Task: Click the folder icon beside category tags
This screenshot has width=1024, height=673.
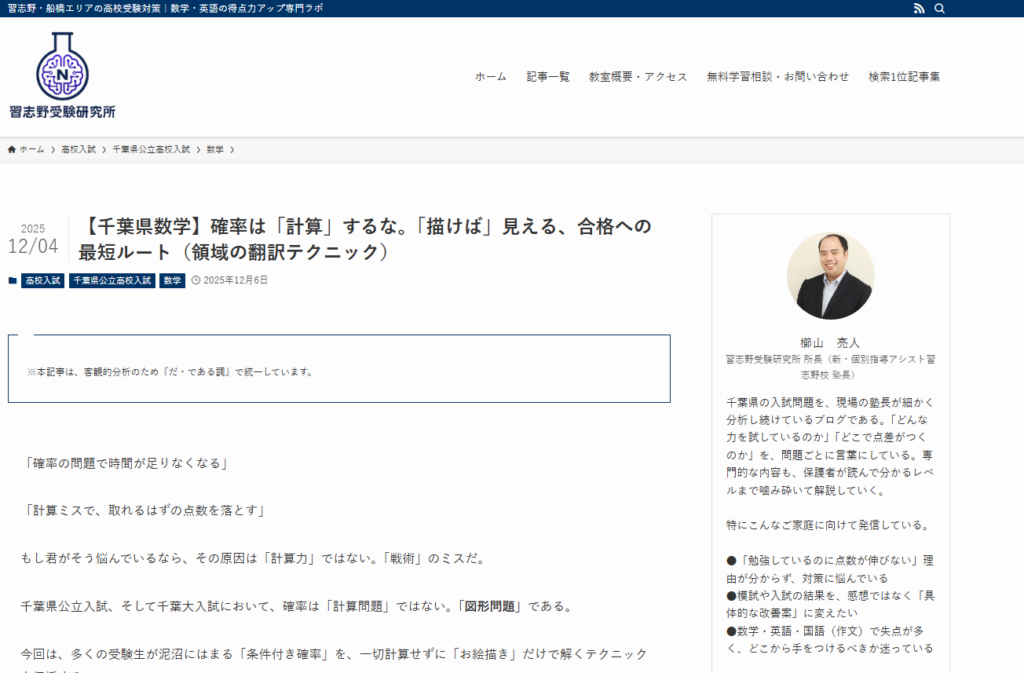Action: click(12, 281)
